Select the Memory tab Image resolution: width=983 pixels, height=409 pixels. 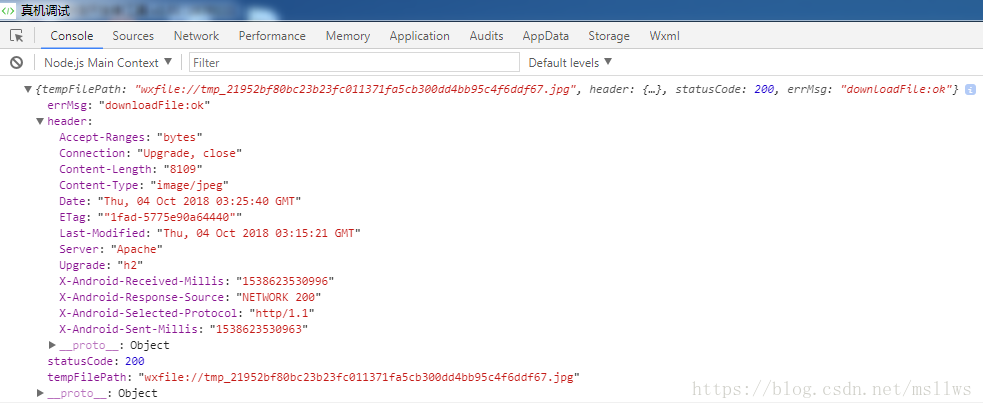(347, 36)
